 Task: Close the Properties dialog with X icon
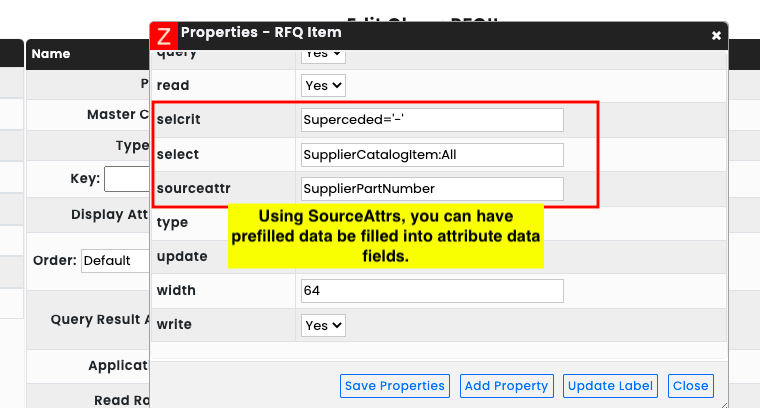716,35
